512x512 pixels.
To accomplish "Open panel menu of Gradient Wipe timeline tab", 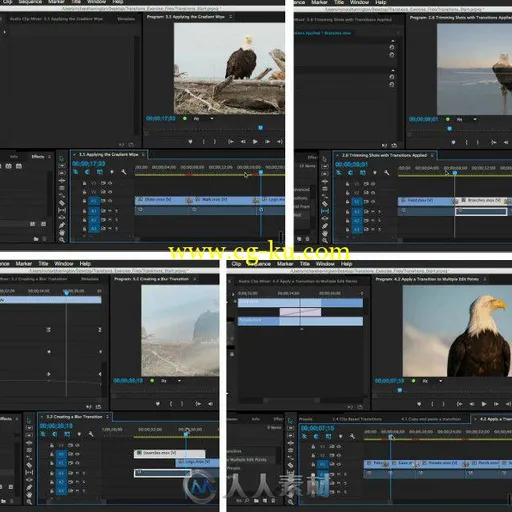I will [x=143, y=155].
